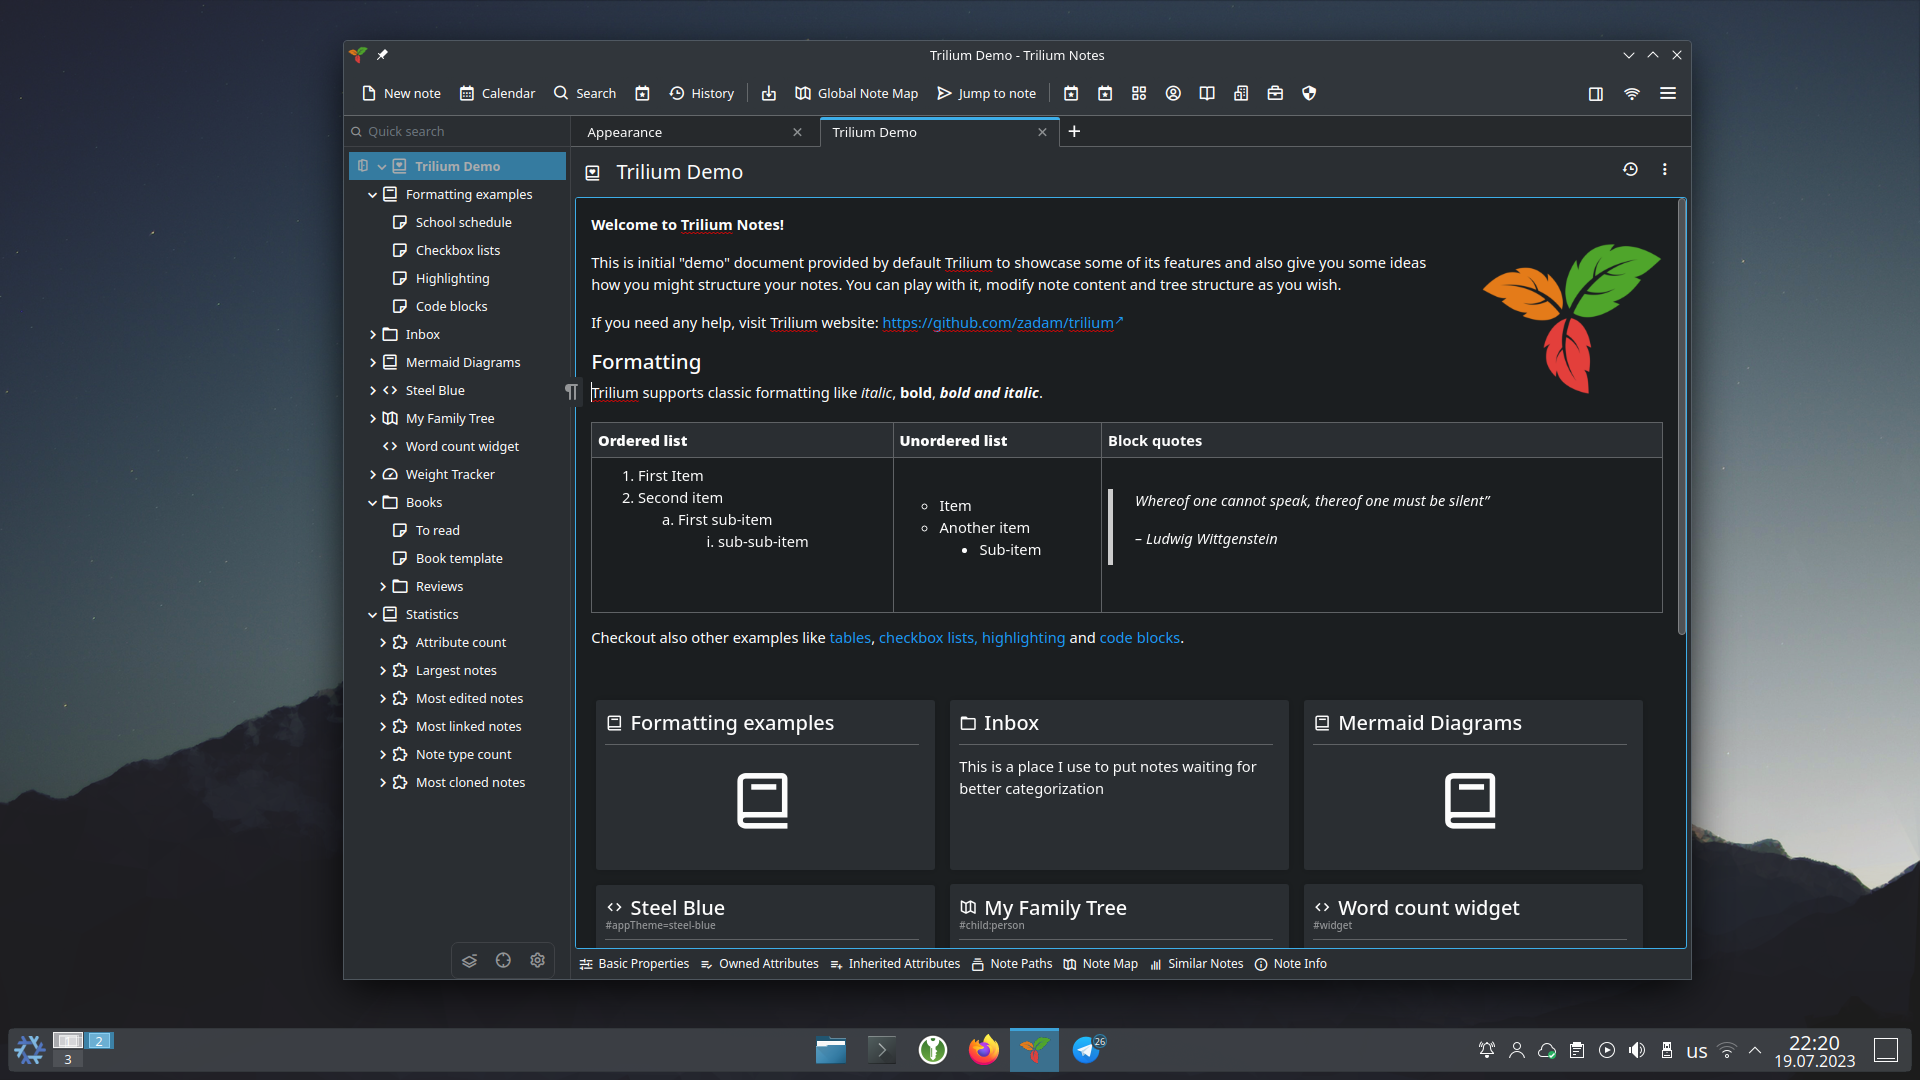This screenshot has width=1920, height=1080.
Task: Expand the Mermaid Diagrams tree node
Action: point(372,363)
